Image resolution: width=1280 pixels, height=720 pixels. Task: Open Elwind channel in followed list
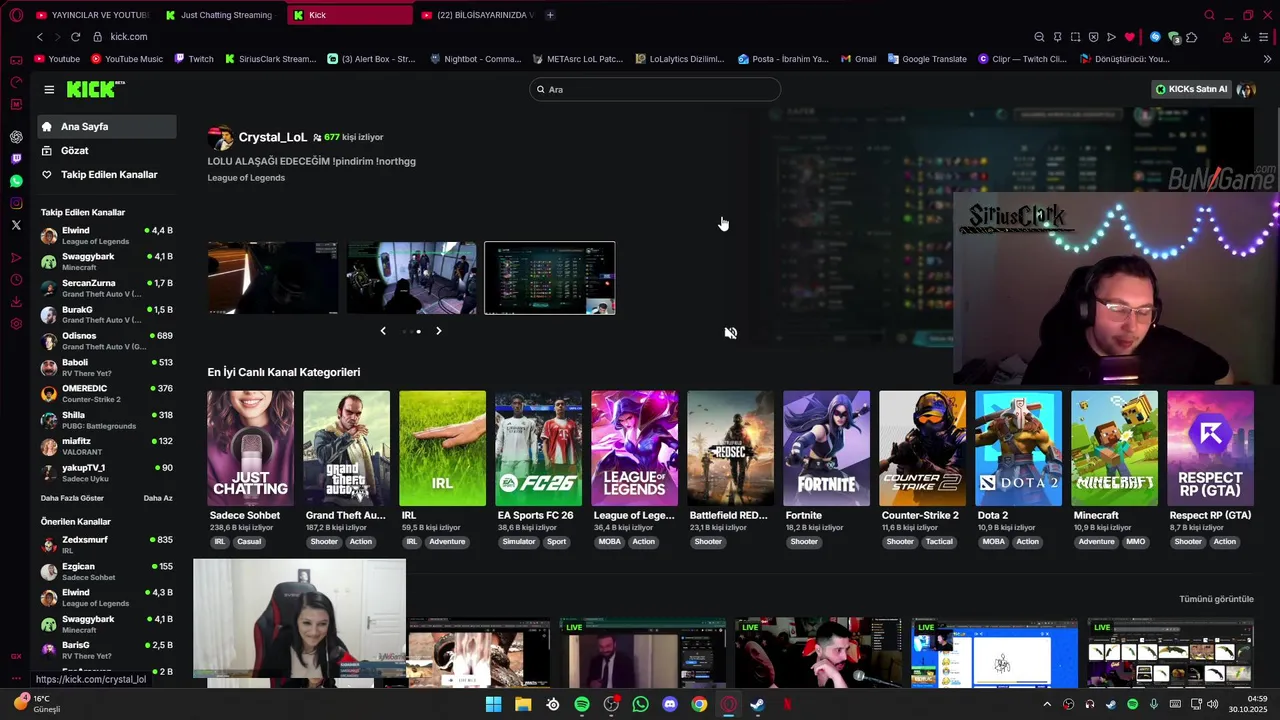click(107, 236)
